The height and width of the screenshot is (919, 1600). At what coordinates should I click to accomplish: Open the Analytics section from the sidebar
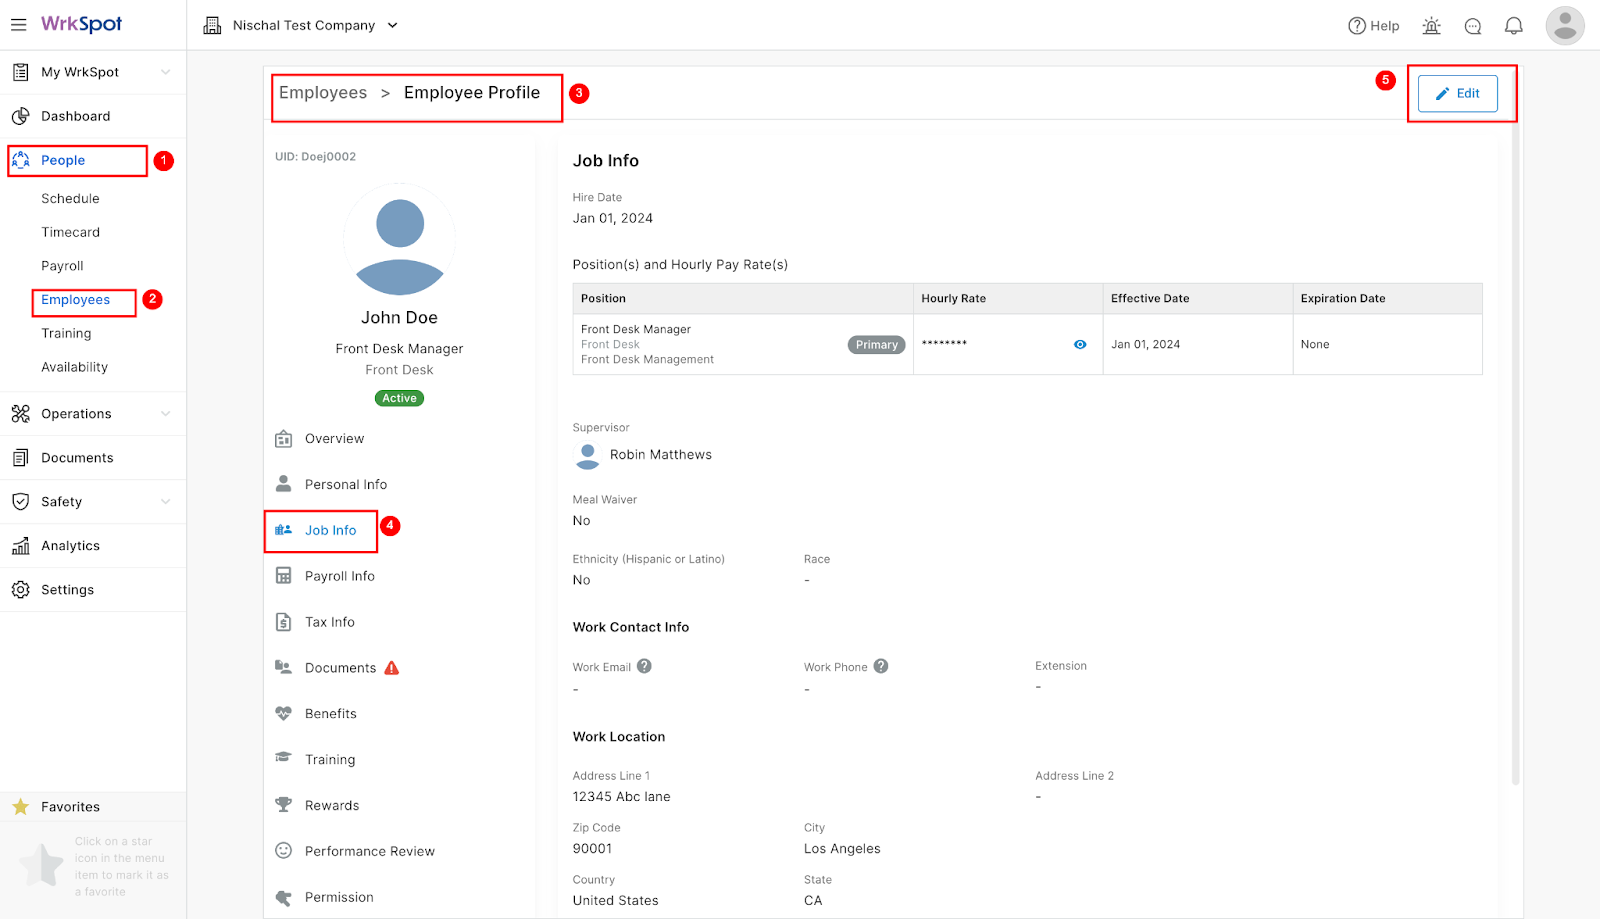click(x=70, y=545)
